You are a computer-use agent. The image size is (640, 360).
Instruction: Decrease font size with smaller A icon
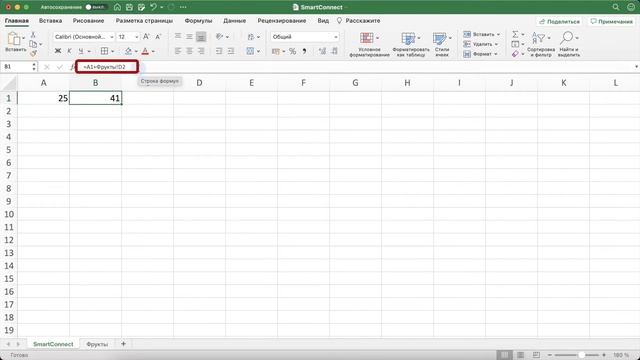[x=158, y=37]
